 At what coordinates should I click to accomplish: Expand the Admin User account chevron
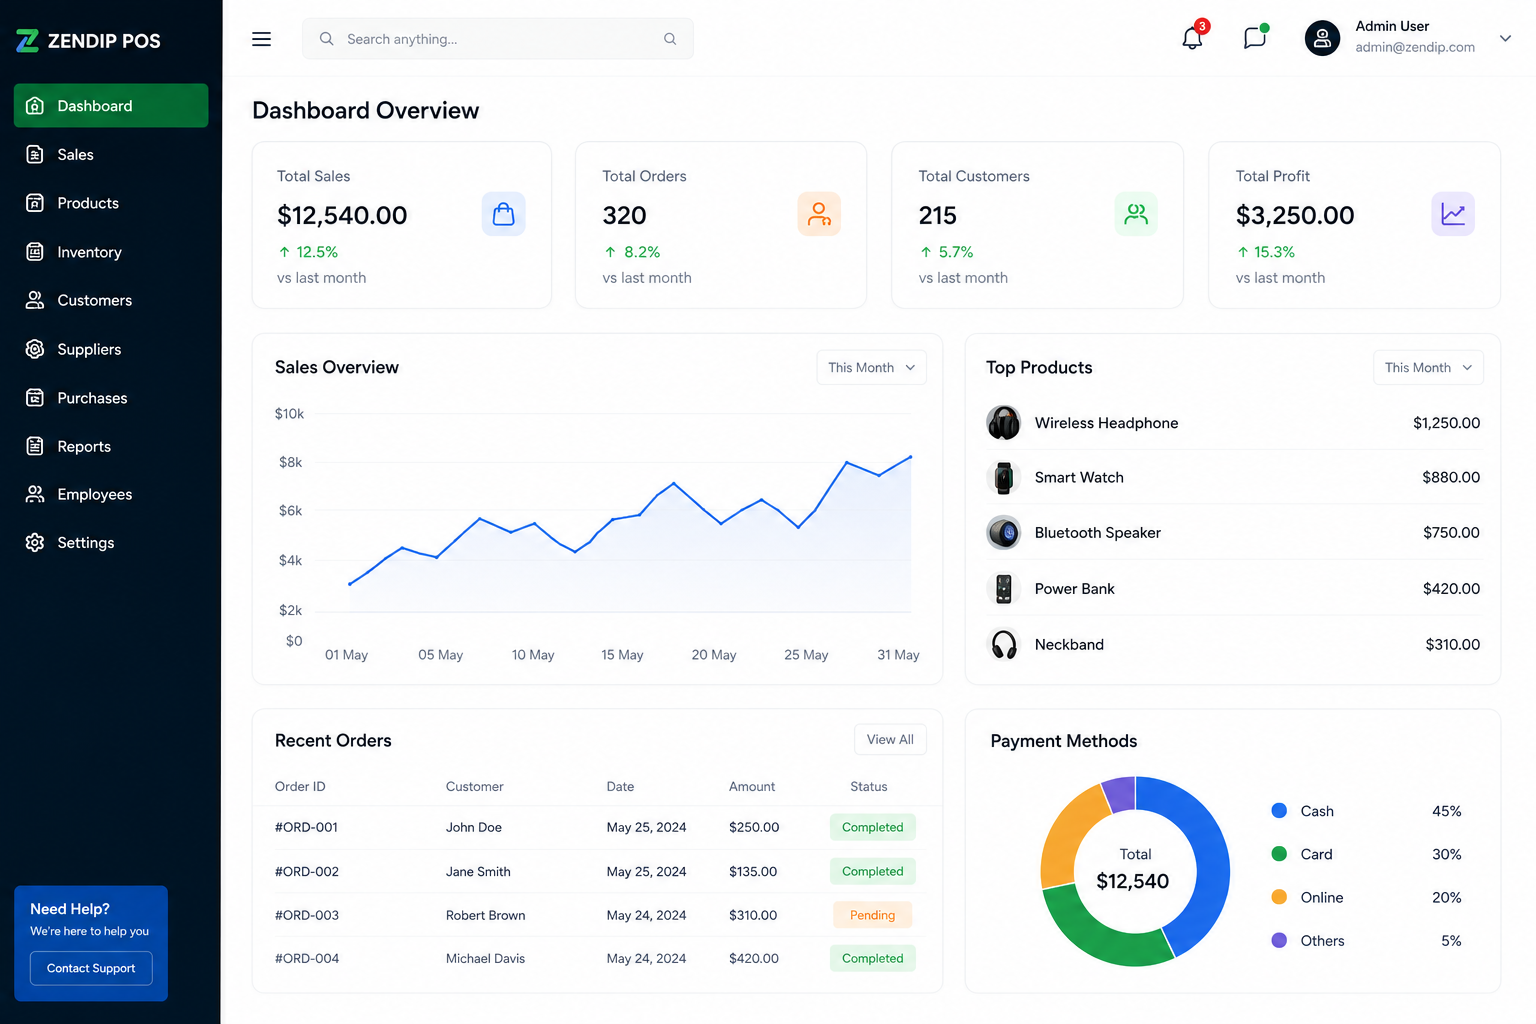pos(1505,38)
